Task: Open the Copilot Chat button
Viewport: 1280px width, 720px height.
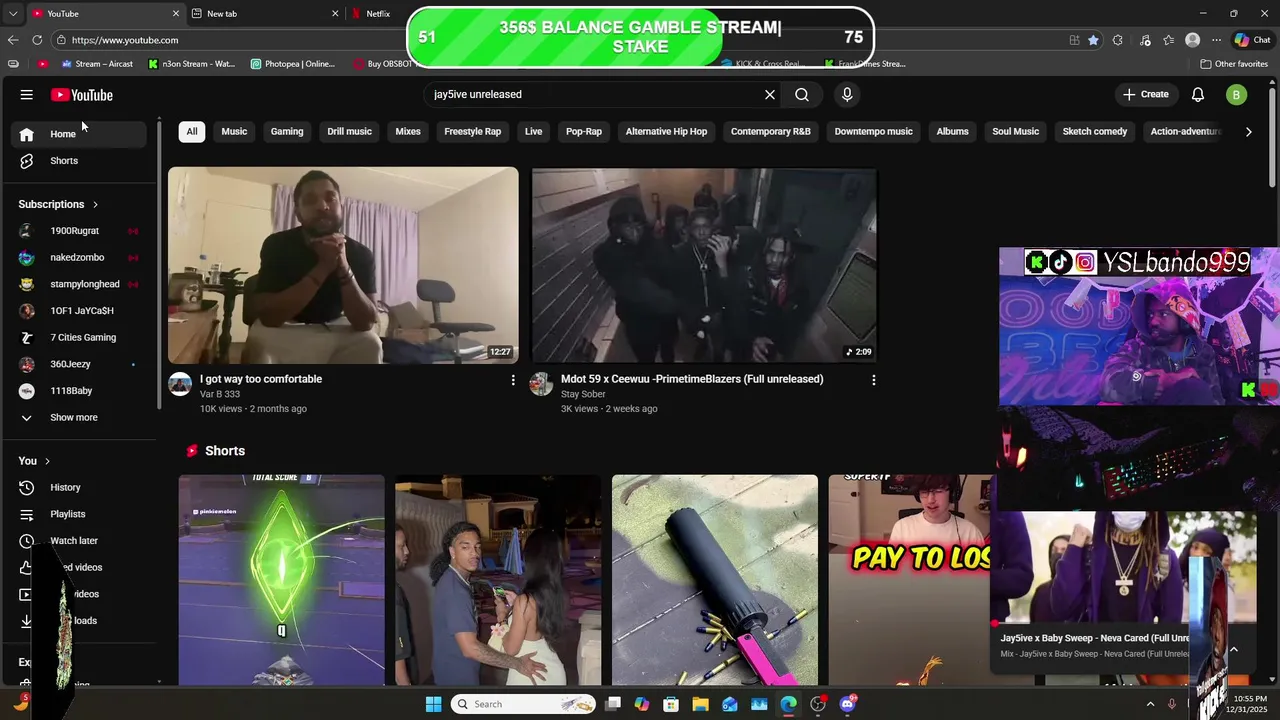Action: pos(1253,40)
